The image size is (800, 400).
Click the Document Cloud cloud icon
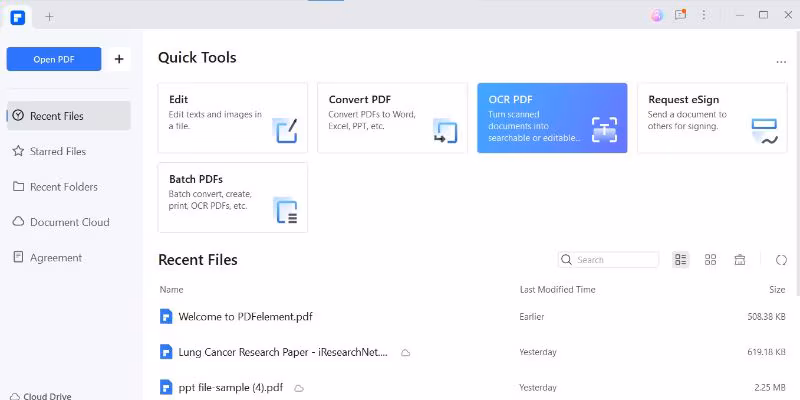point(18,221)
